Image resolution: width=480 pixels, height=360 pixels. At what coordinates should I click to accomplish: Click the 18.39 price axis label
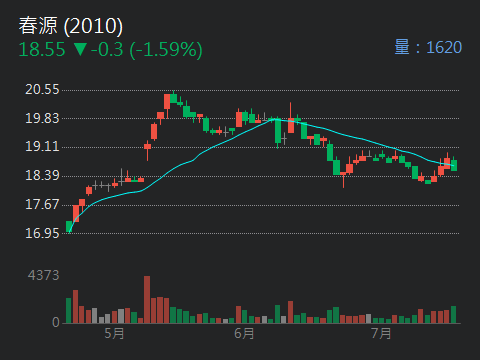tap(42, 175)
